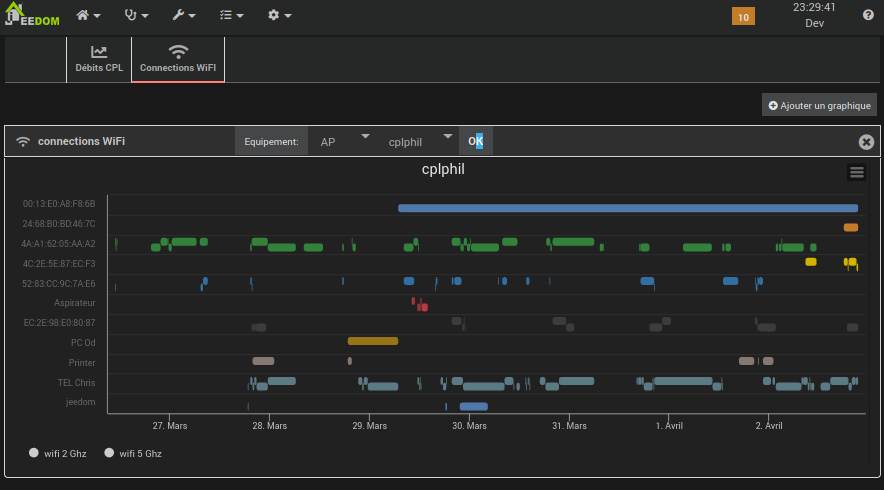The width and height of the screenshot is (884, 490).
Task: Toggle the wifi 5 Ghz legend series
Action: 133,453
